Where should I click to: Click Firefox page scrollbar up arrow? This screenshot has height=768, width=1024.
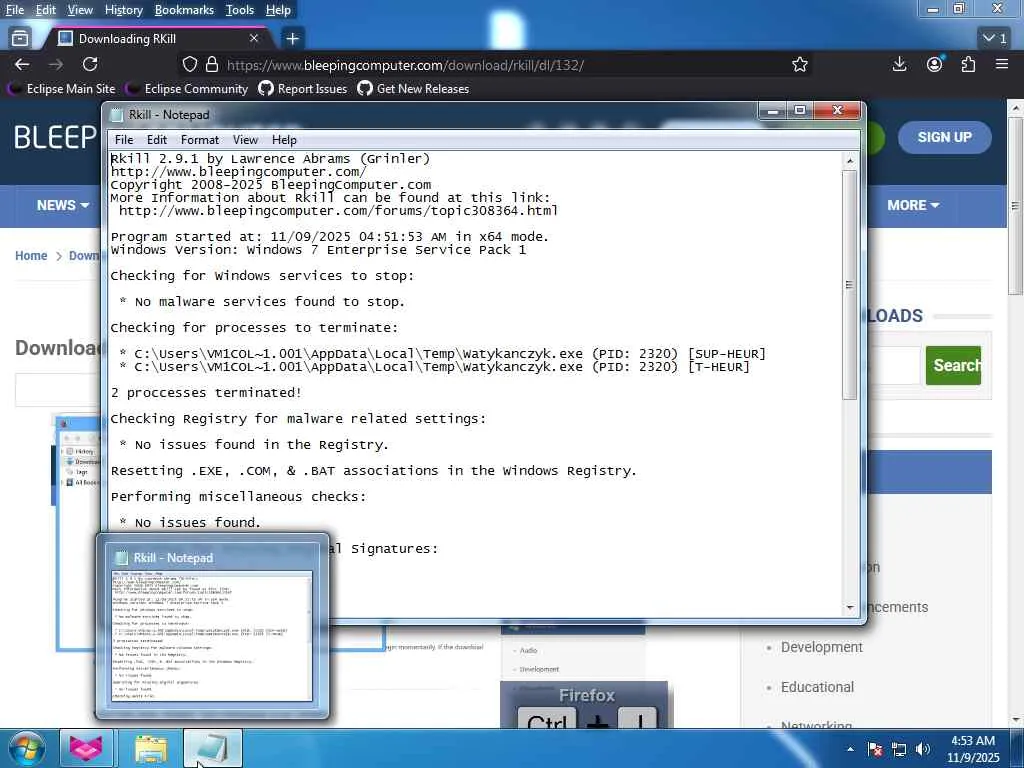[x=1016, y=107]
